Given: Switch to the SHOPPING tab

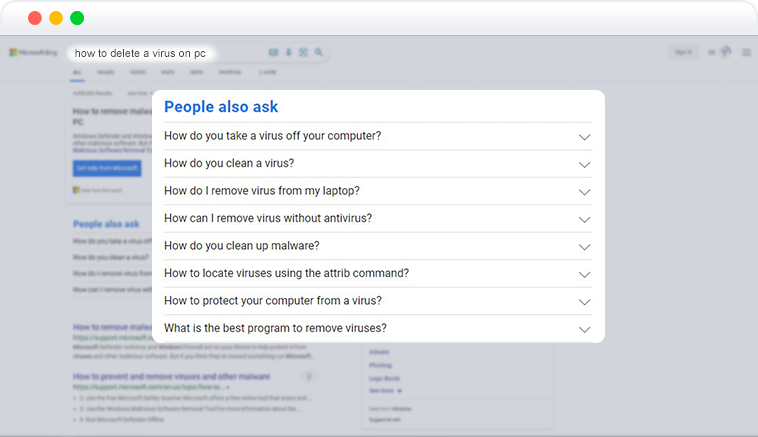Looking at the screenshot, I should (x=230, y=73).
